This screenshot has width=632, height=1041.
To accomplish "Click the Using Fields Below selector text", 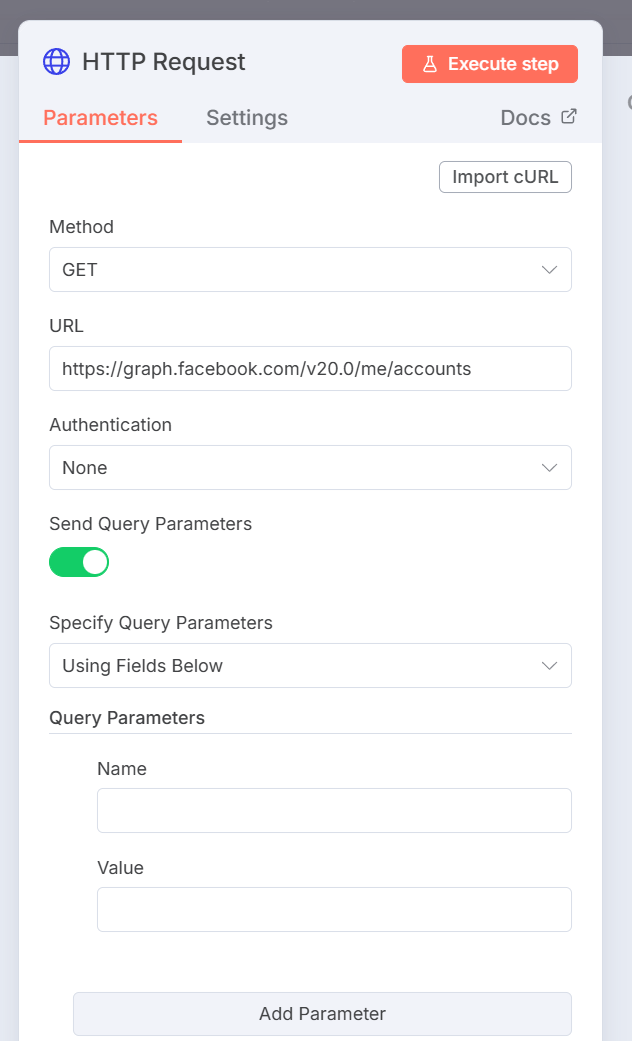I will (x=143, y=666).
